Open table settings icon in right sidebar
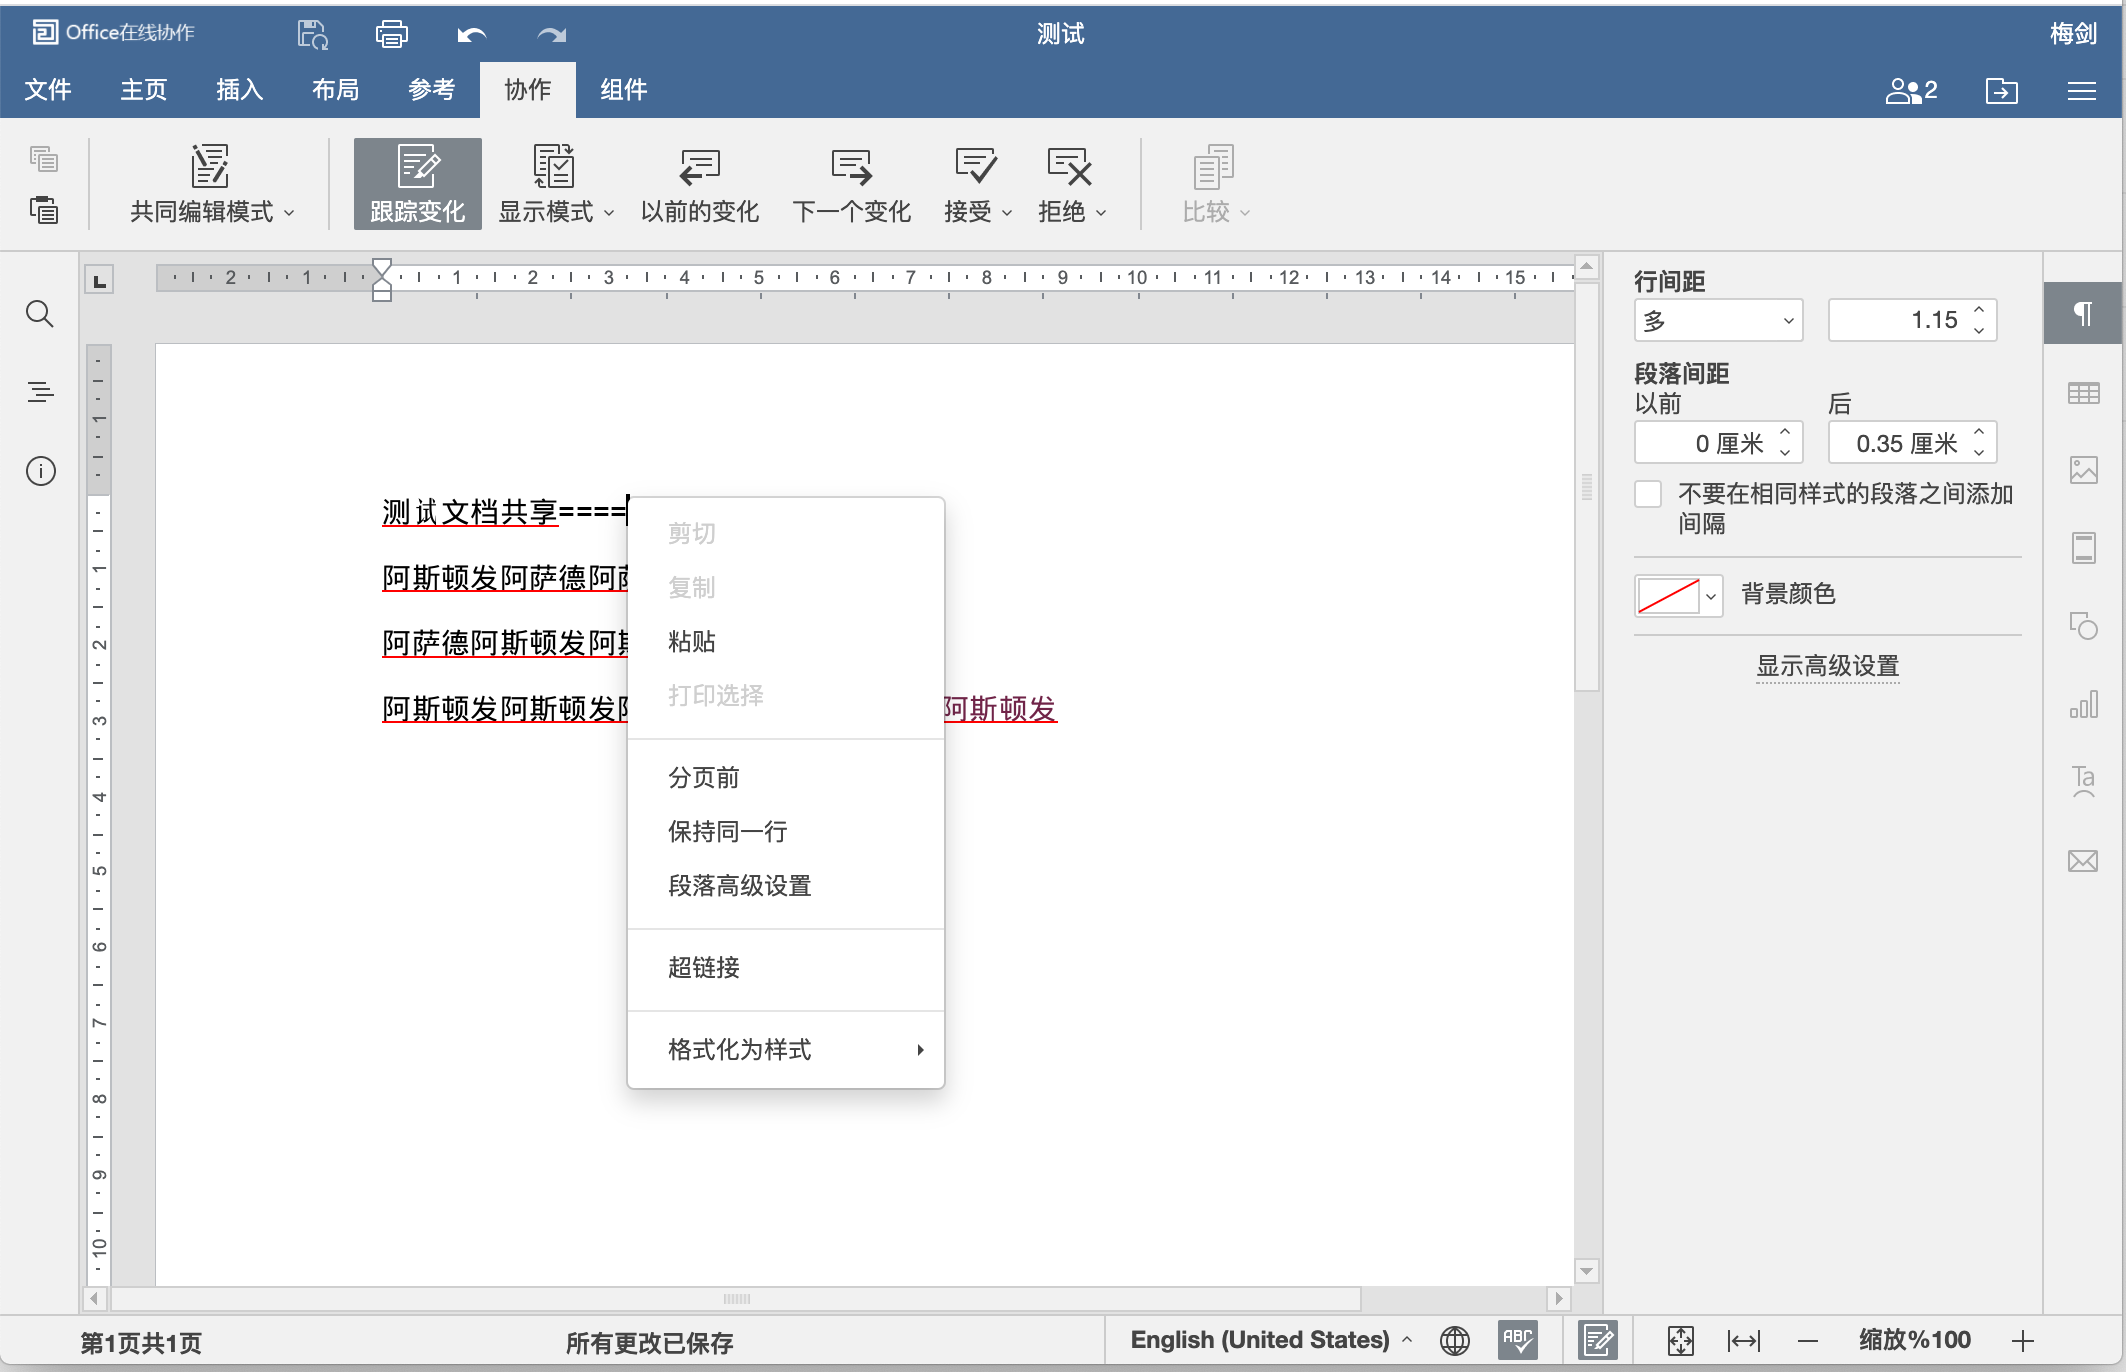Viewport: 2126px width, 1372px height. (2083, 393)
